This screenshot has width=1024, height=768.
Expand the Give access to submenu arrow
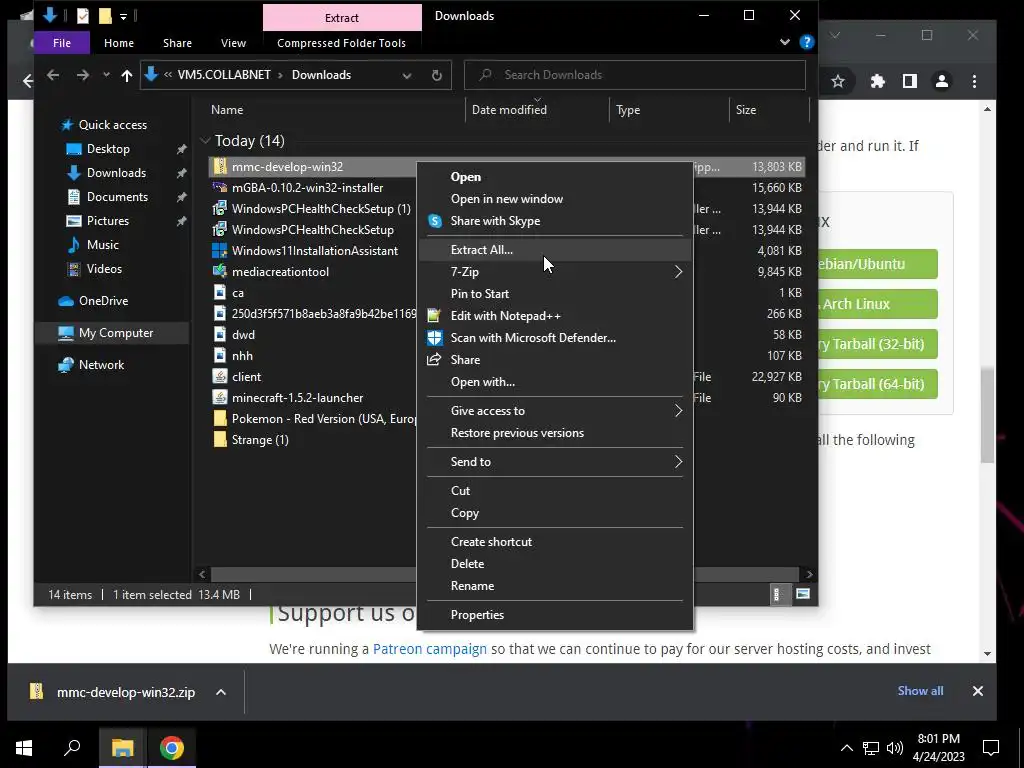pos(678,411)
